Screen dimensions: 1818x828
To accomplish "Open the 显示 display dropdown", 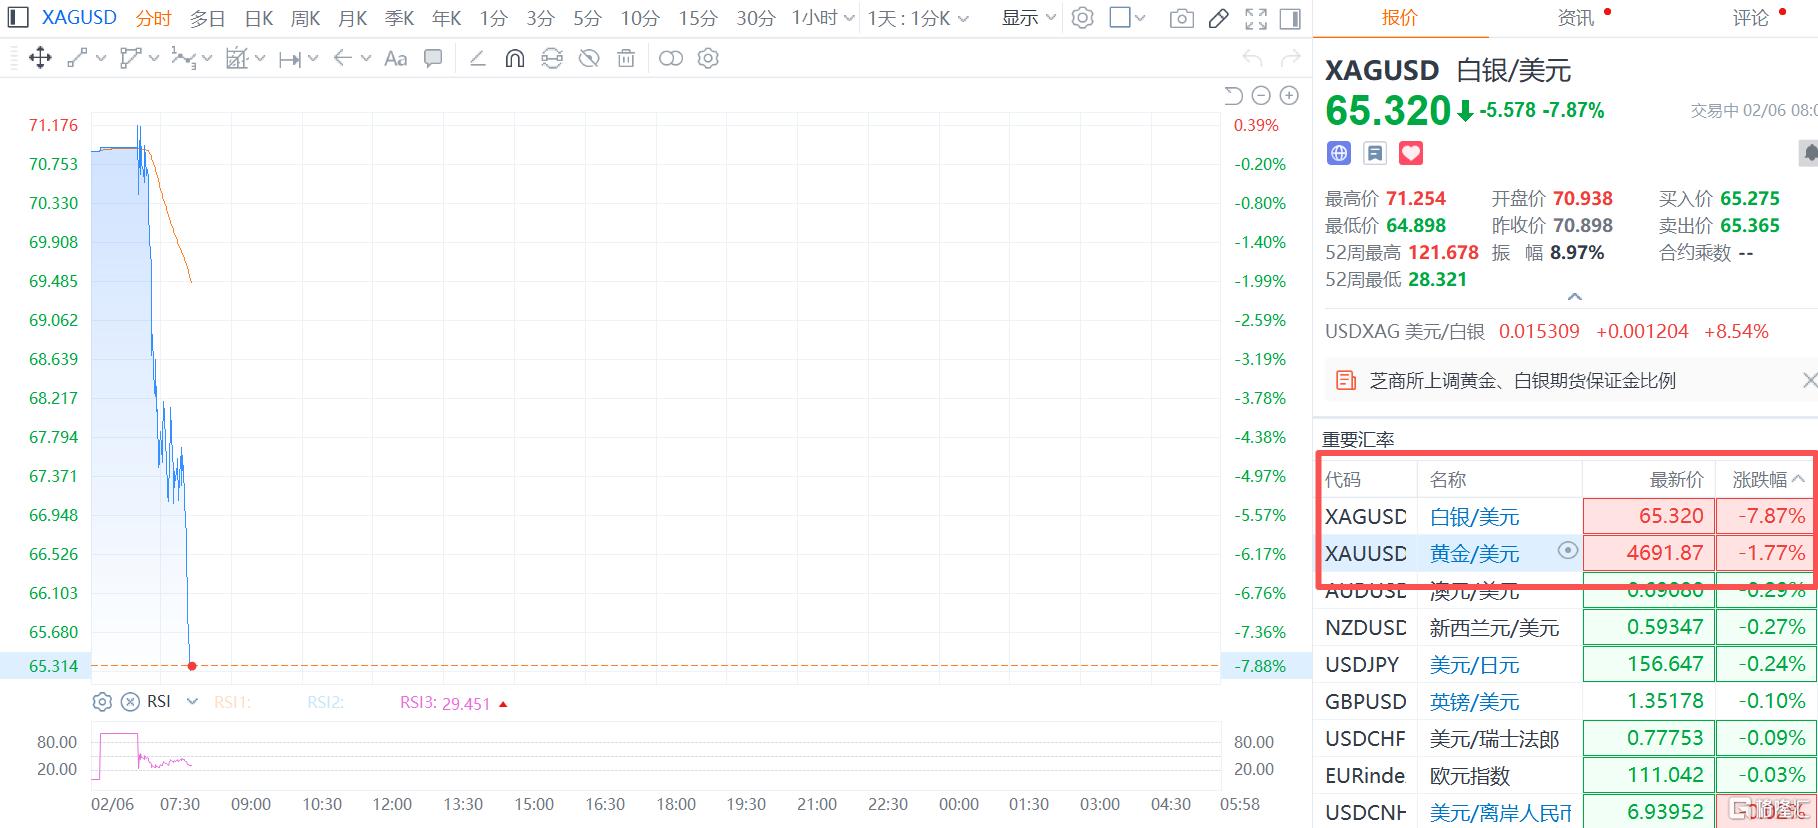I will pos(1028,18).
